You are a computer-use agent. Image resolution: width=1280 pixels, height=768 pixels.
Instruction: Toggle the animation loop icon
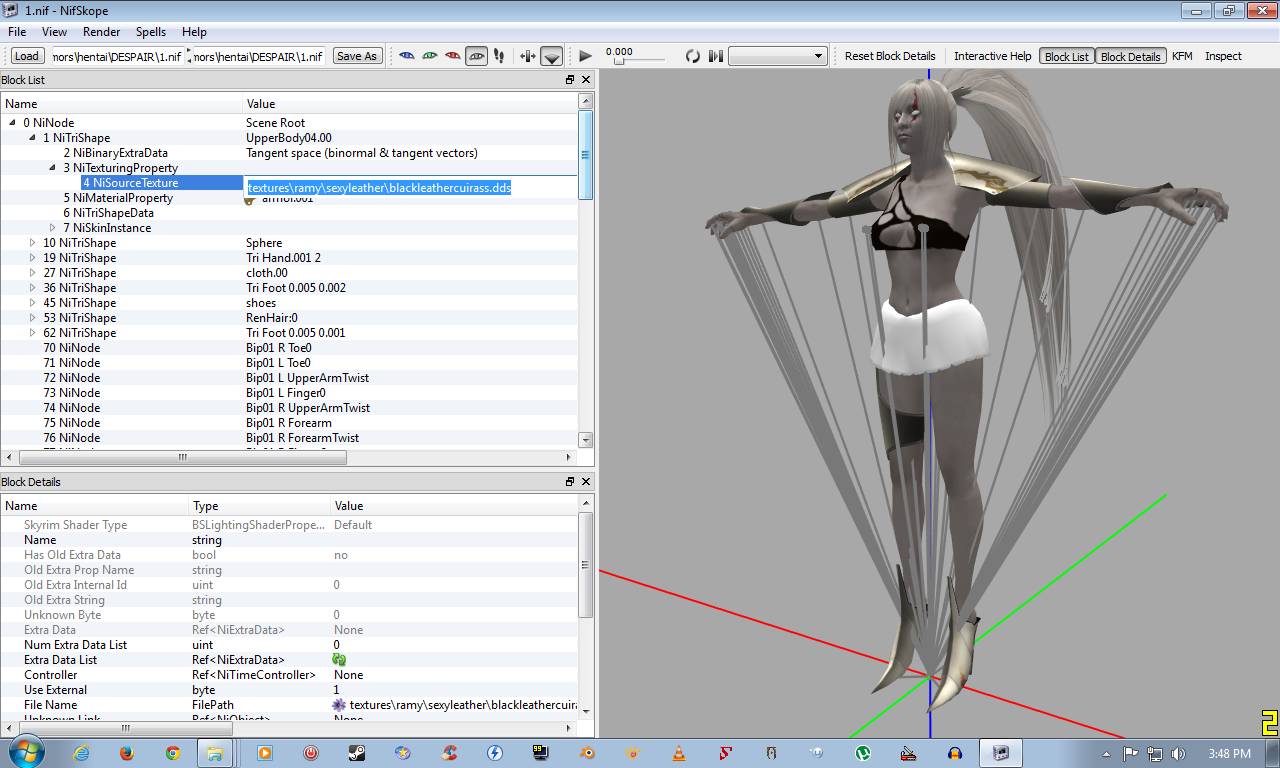[692, 56]
